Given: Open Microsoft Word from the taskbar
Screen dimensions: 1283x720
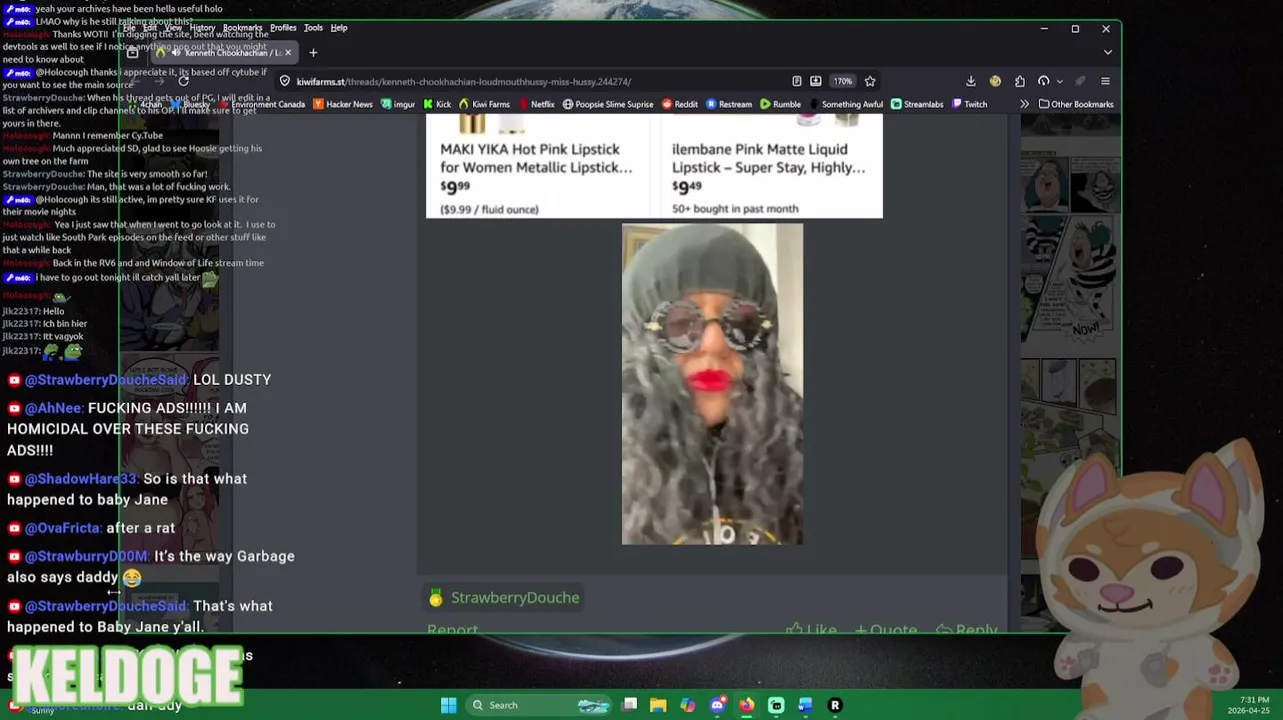Looking at the screenshot, I should (805, 705).
